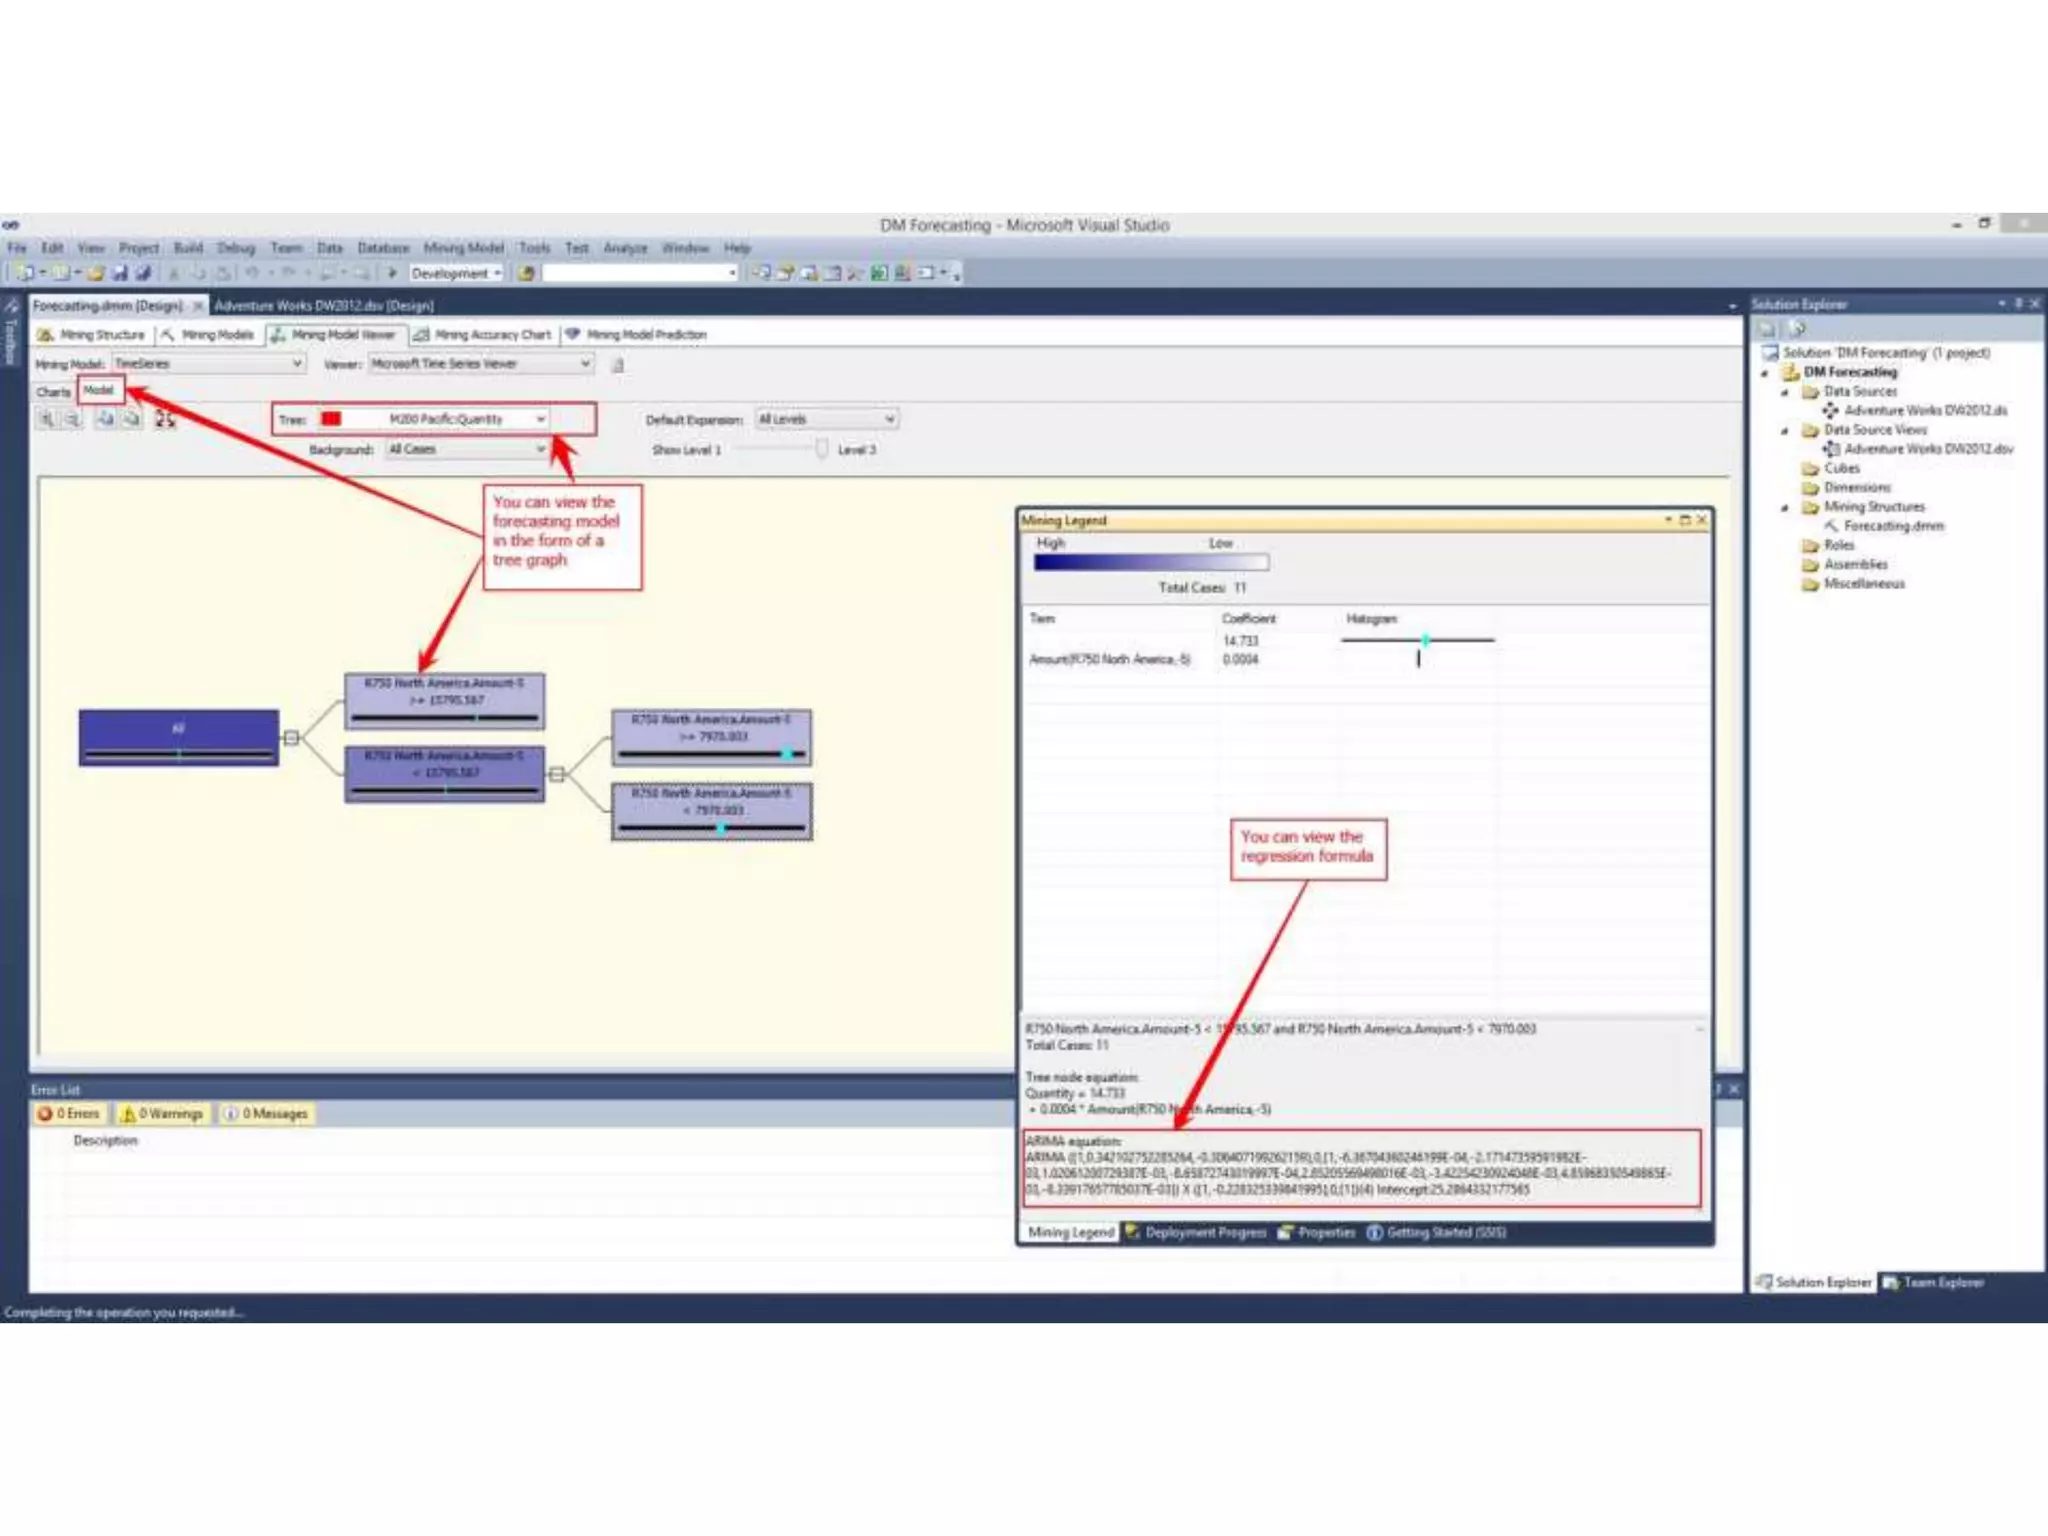Toggle the 0 Errors filter button
Viewport: 2048px width, 1536px height.
click(x=70, y=1114)
